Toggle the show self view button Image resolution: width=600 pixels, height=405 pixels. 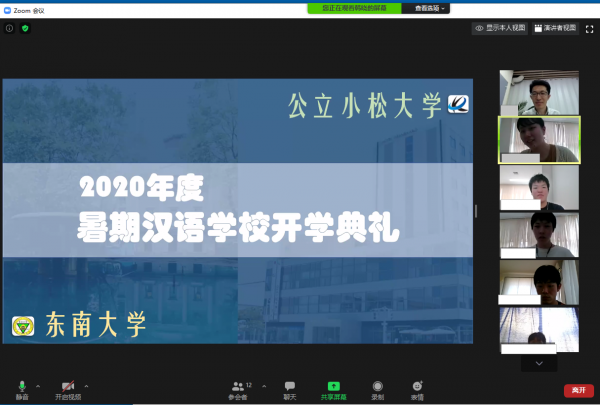500,28
